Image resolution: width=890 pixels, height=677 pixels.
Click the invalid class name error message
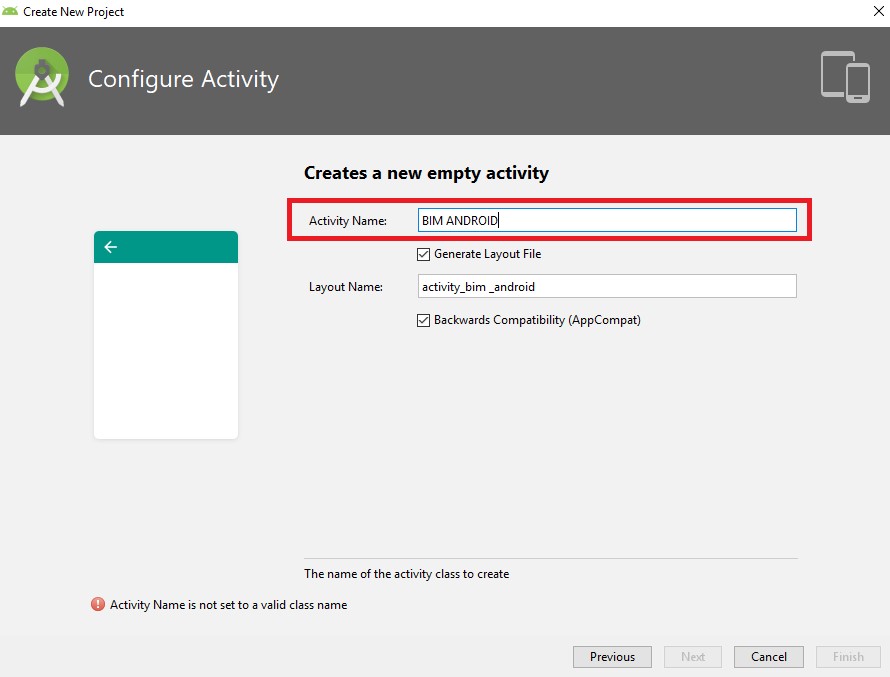tap(228, 605)
